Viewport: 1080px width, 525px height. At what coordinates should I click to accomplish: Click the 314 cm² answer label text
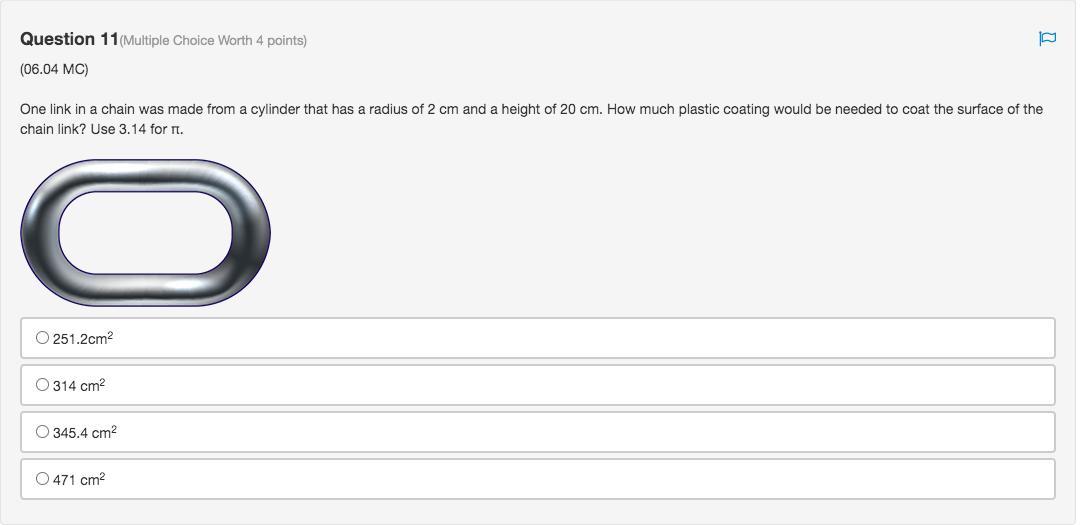coord(79,386)
